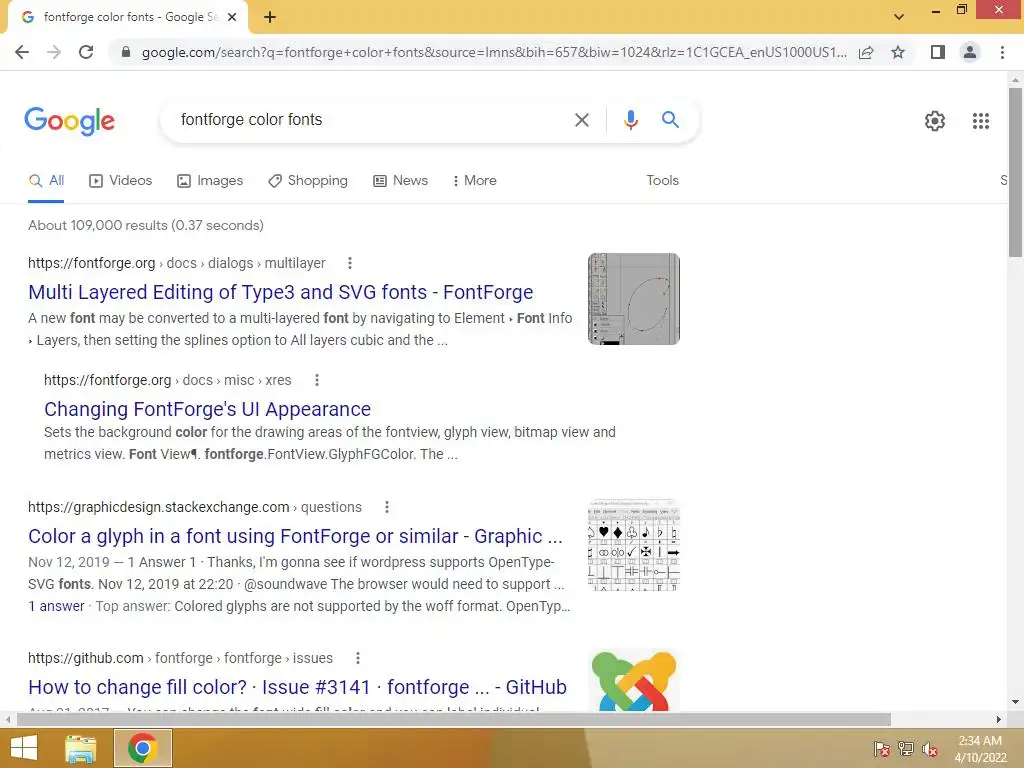Click the horizontal scrollbar thumb
Image resolution: width=1024 pixels, height=768 pixels.
tap(454, 720)
